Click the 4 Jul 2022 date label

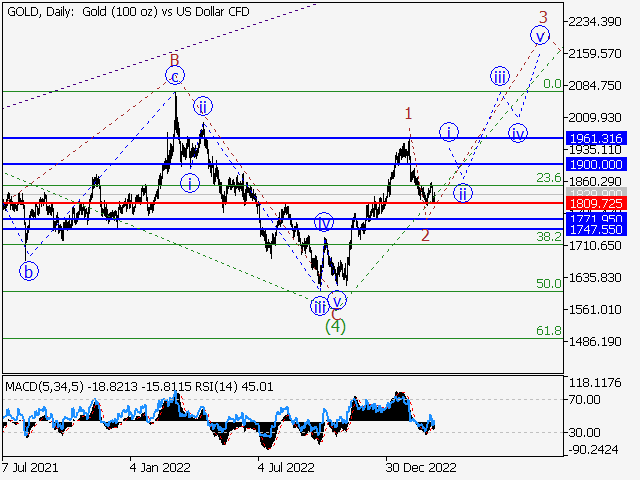[x=286, y=467]
